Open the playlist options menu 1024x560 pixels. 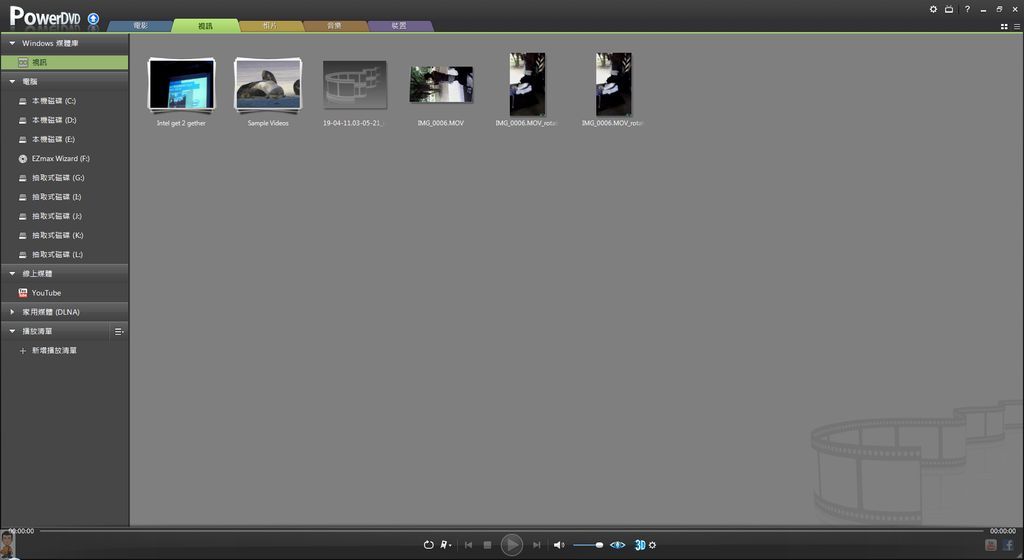click(119, 332)
